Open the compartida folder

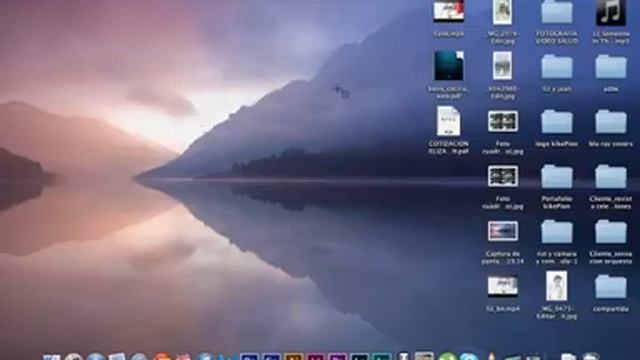[611, 287]
